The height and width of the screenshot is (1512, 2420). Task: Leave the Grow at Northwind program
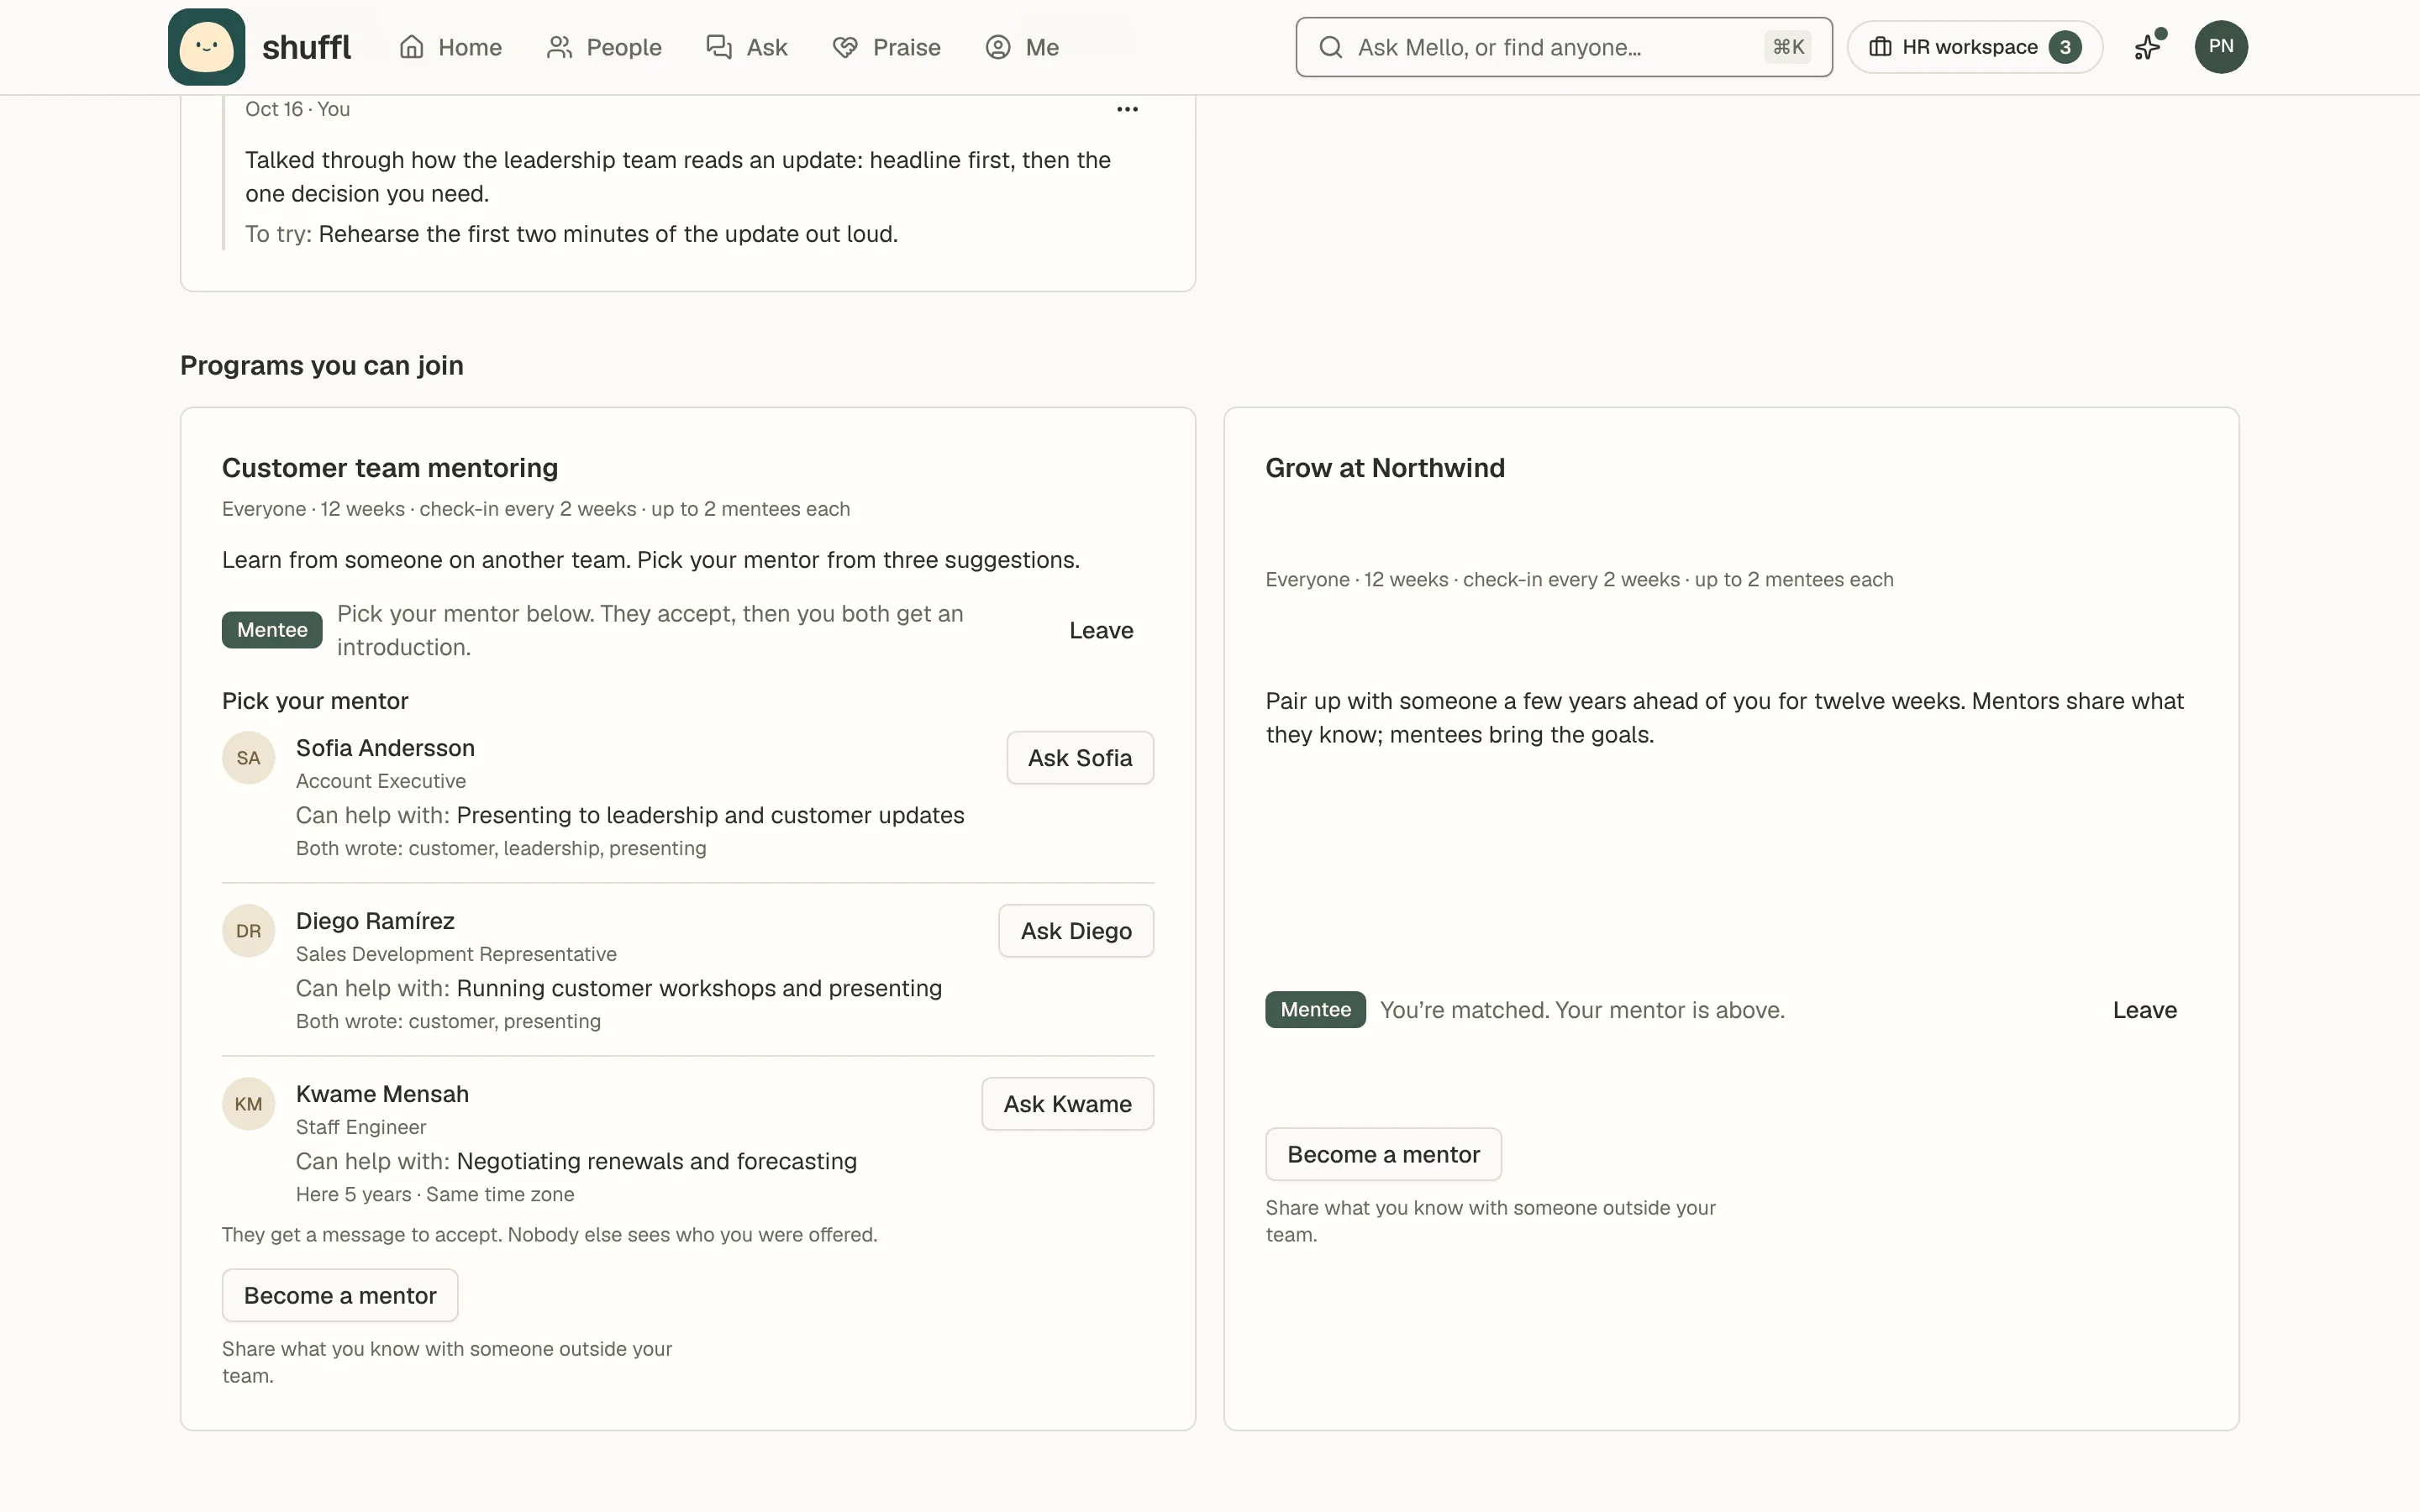click(2144, 1010)
